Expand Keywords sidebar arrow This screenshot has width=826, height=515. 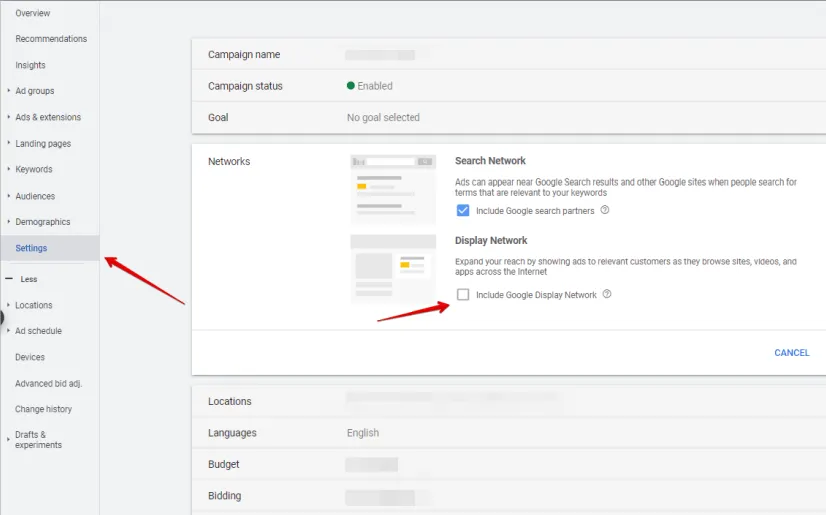8,169
